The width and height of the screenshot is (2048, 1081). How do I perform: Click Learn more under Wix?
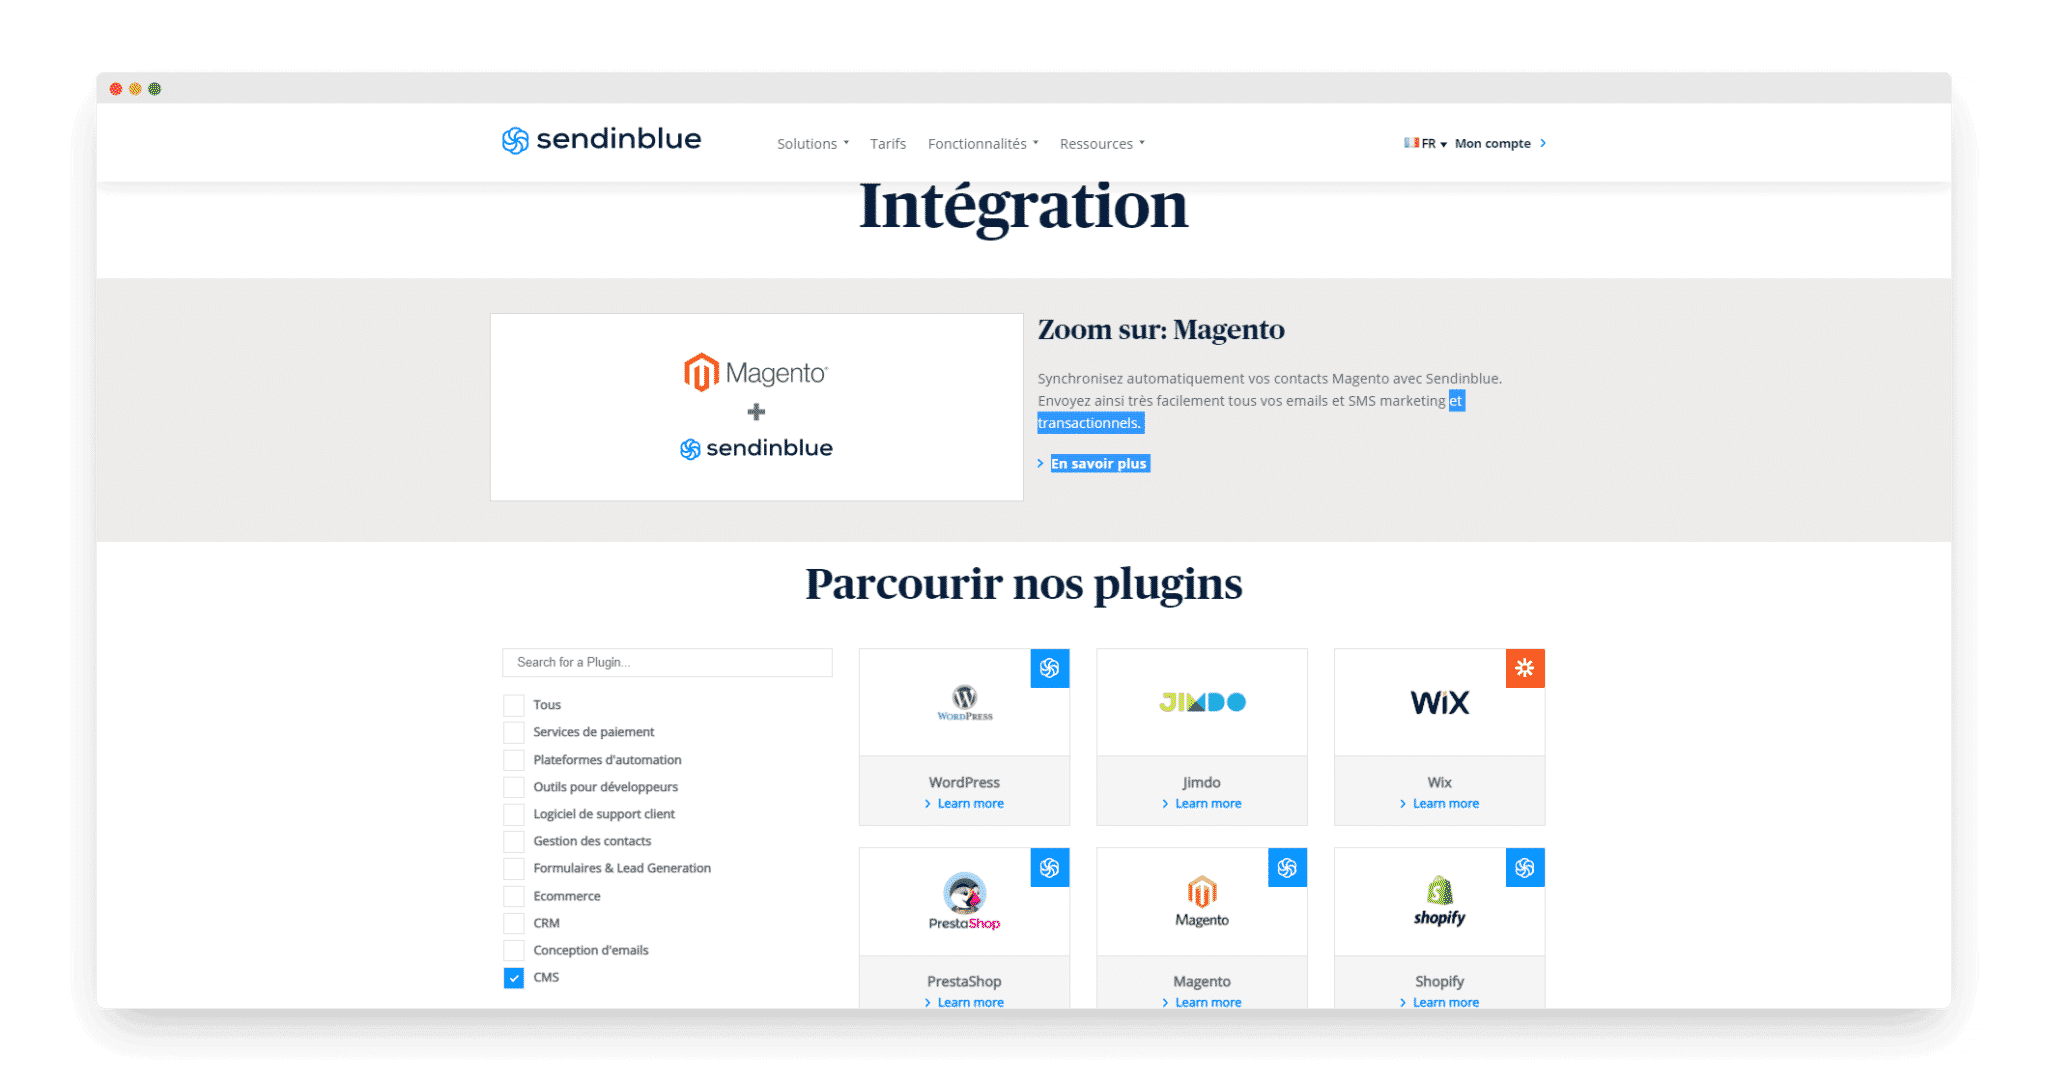tap(1446, 804)
